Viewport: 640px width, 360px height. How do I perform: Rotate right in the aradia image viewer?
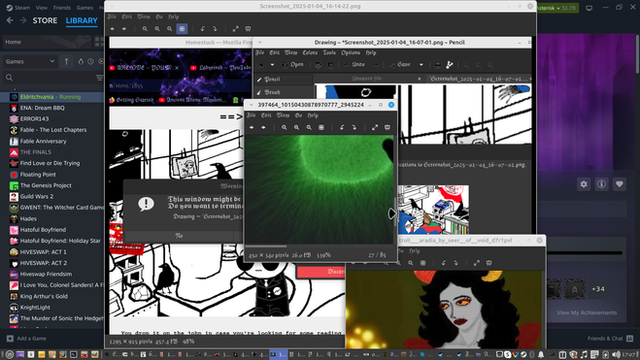click(456, 263)
